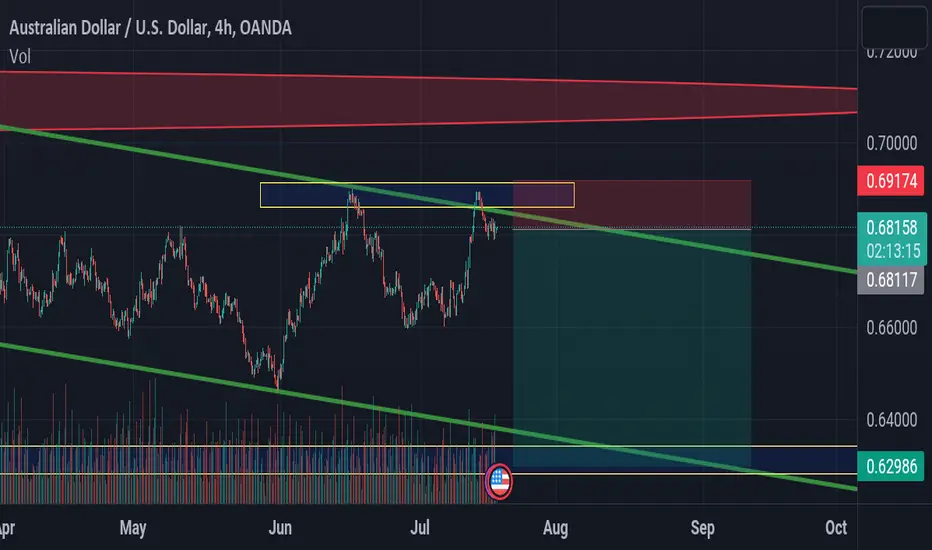This screenshot has height=550, width=932.
Task: Select the gray 0.68117 price label
Action: tap(892, 279)
